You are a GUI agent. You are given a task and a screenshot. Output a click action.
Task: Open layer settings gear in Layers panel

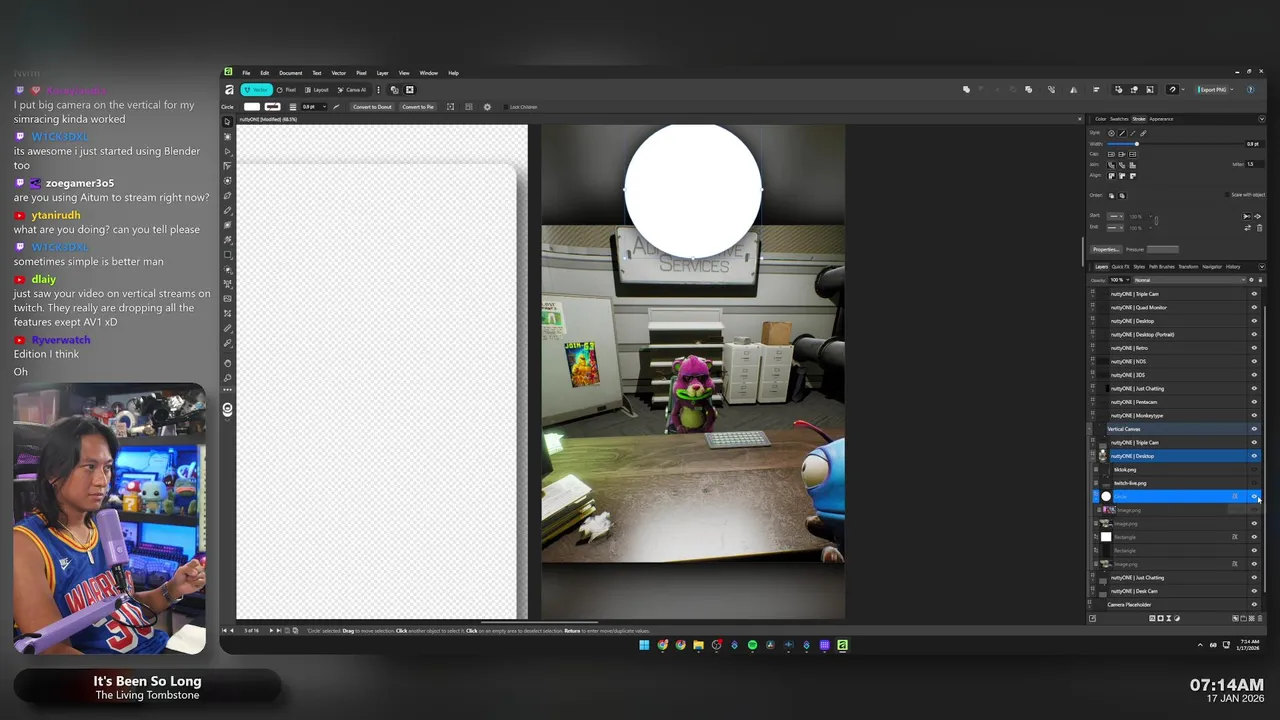pos(1251,280)
